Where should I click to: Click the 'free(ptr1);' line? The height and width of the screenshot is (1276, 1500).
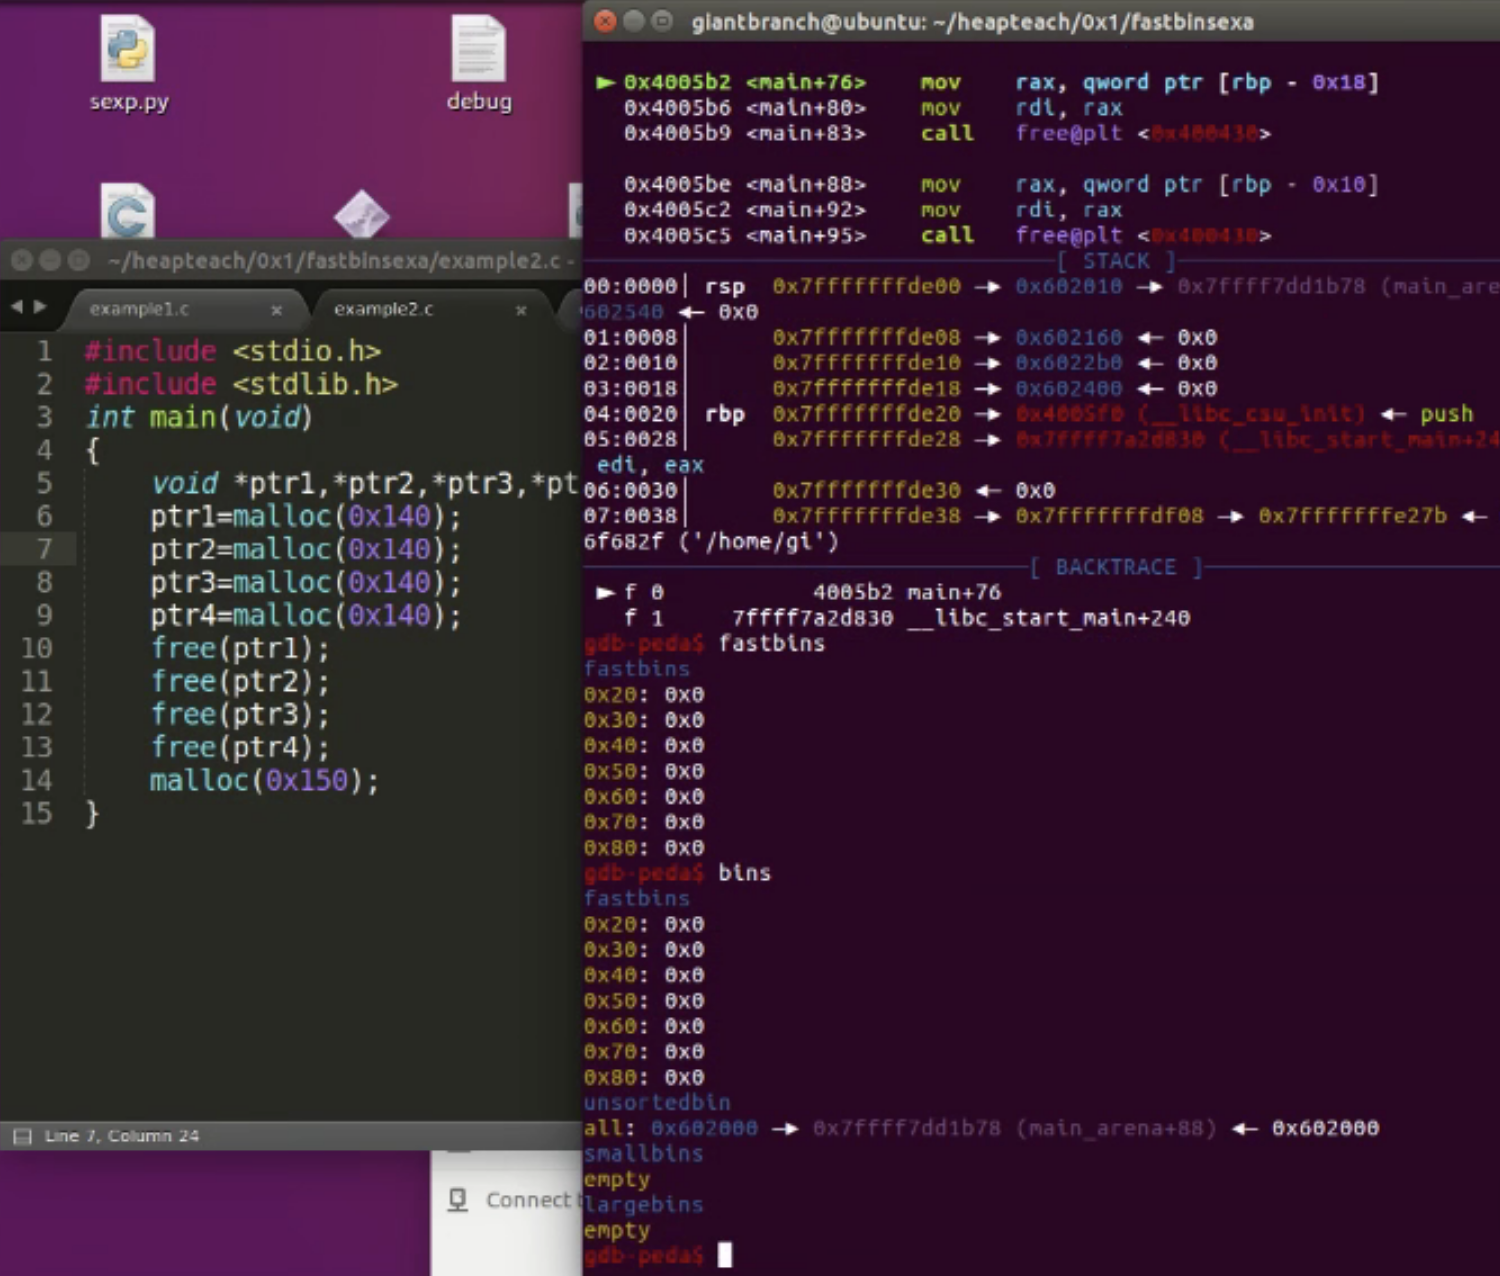pos(240,648)
